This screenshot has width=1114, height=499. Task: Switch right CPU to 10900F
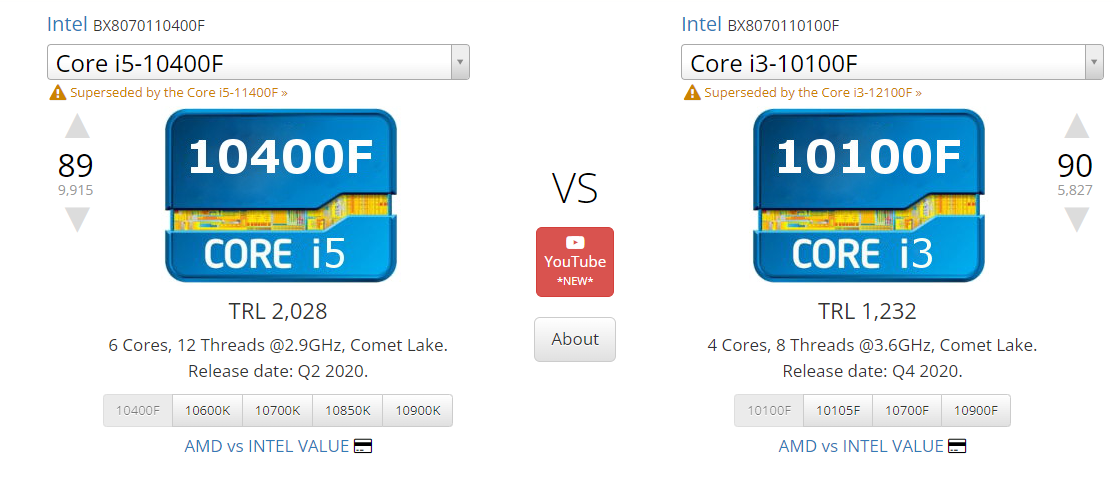[976, 410]
